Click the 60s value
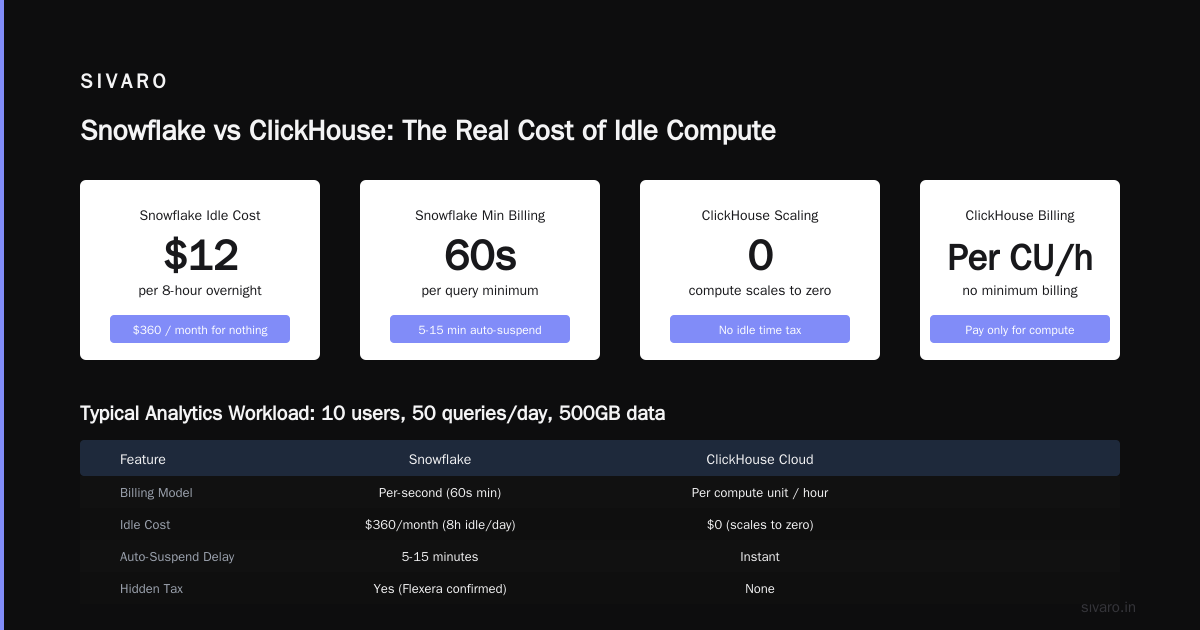Viewport: 1200px width, 630px height. click(x=480, y=256)
